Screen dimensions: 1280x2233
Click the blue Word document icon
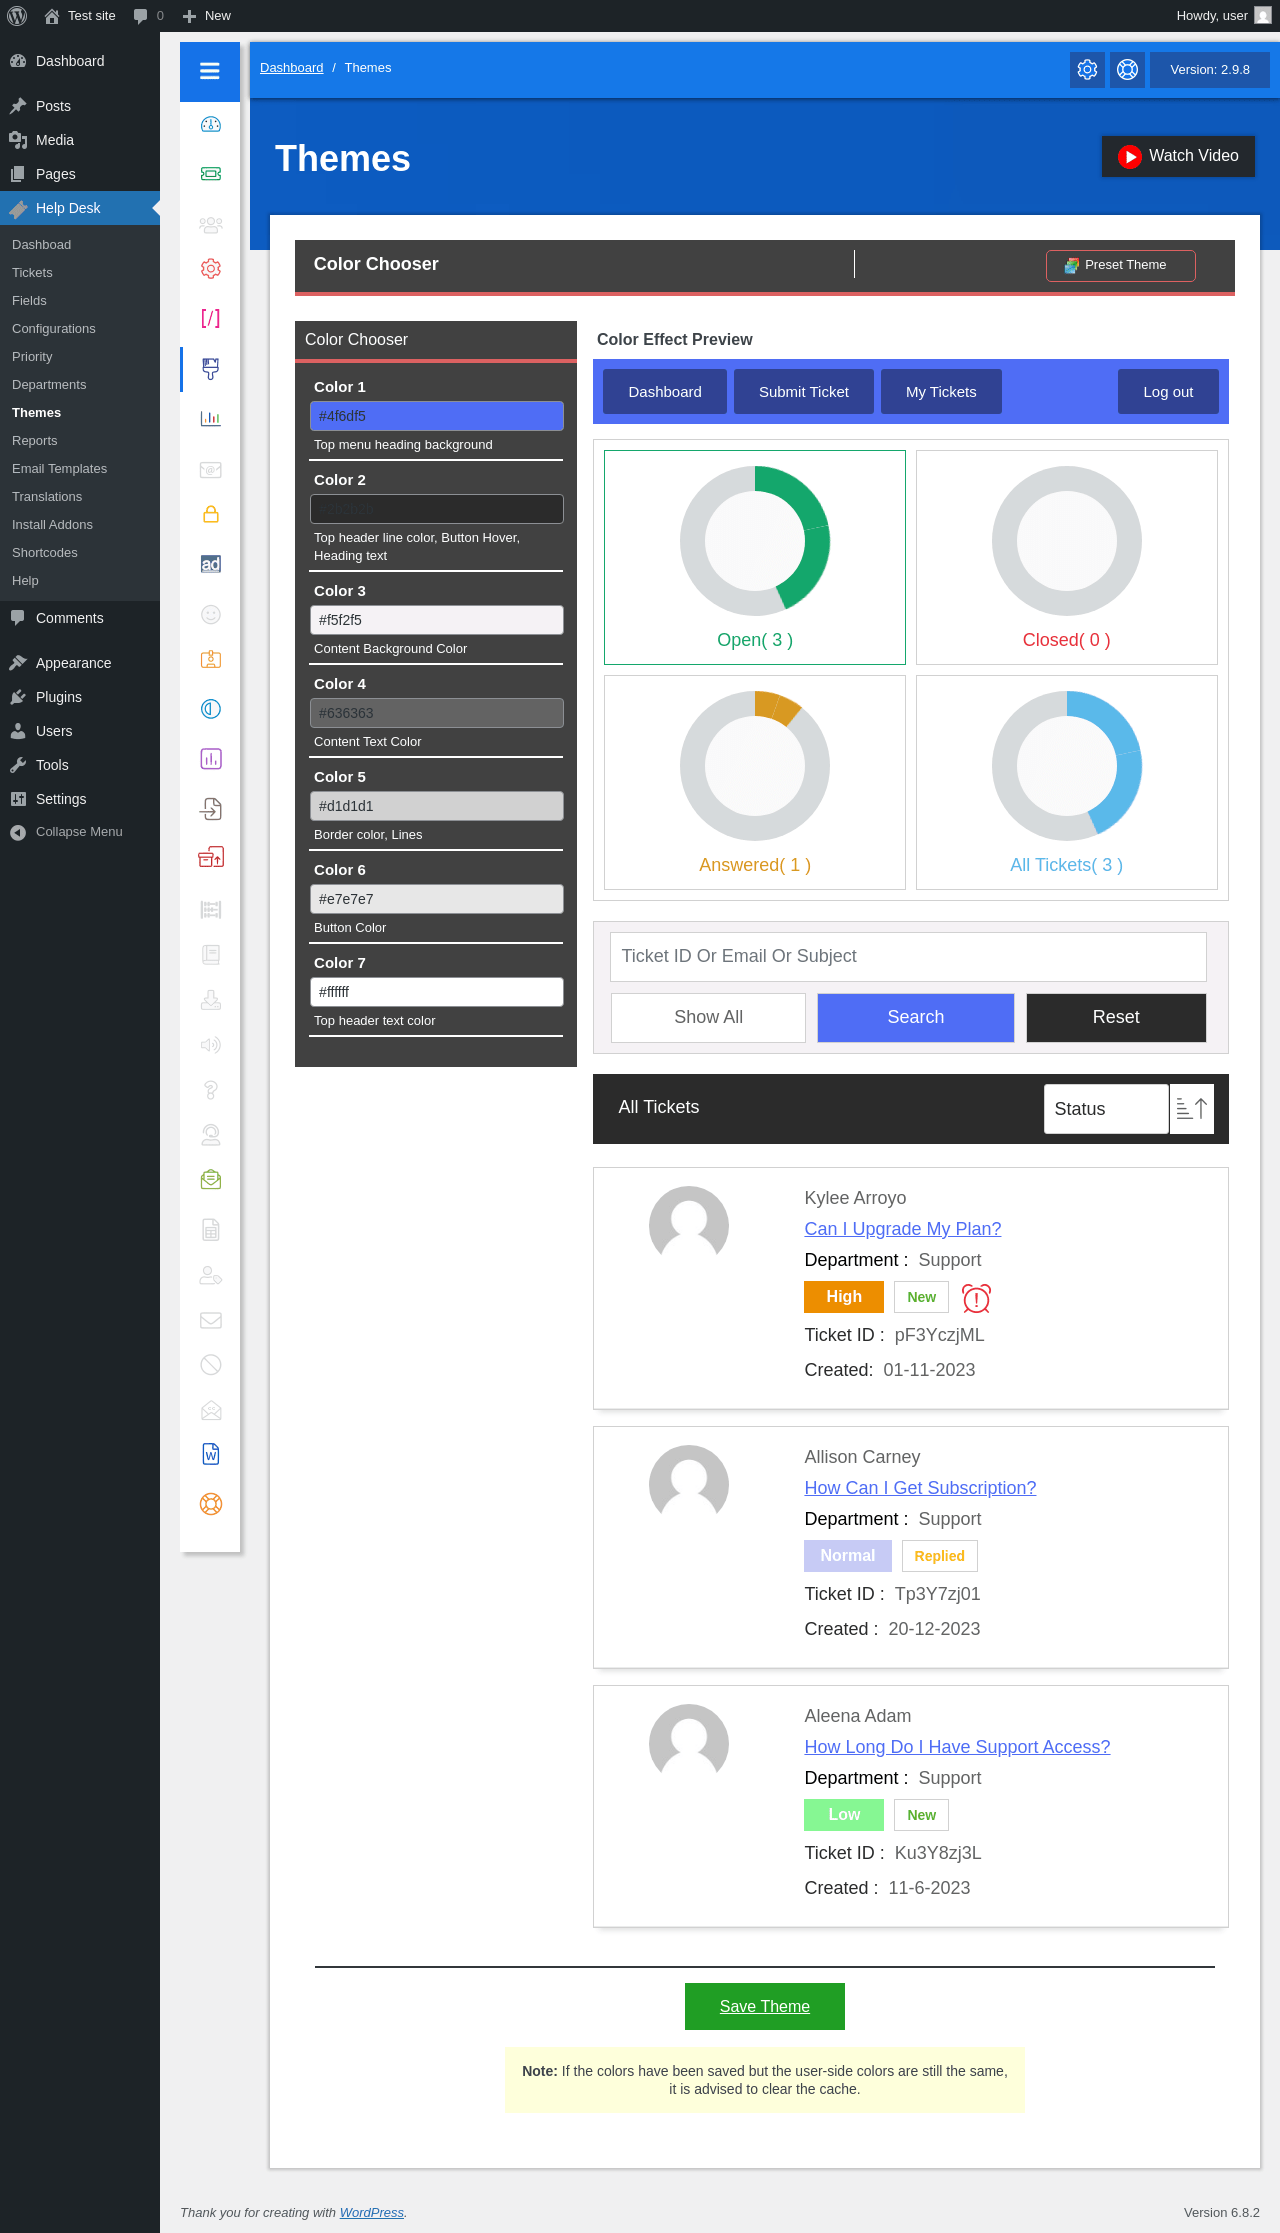(211, 1454)
